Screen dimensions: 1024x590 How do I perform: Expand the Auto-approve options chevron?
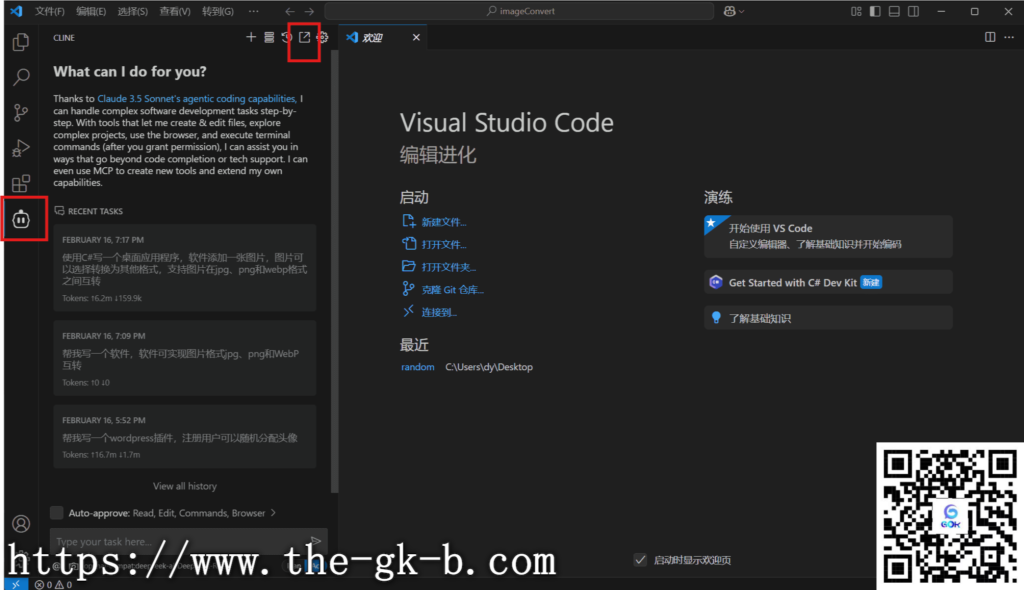point(273,513)
